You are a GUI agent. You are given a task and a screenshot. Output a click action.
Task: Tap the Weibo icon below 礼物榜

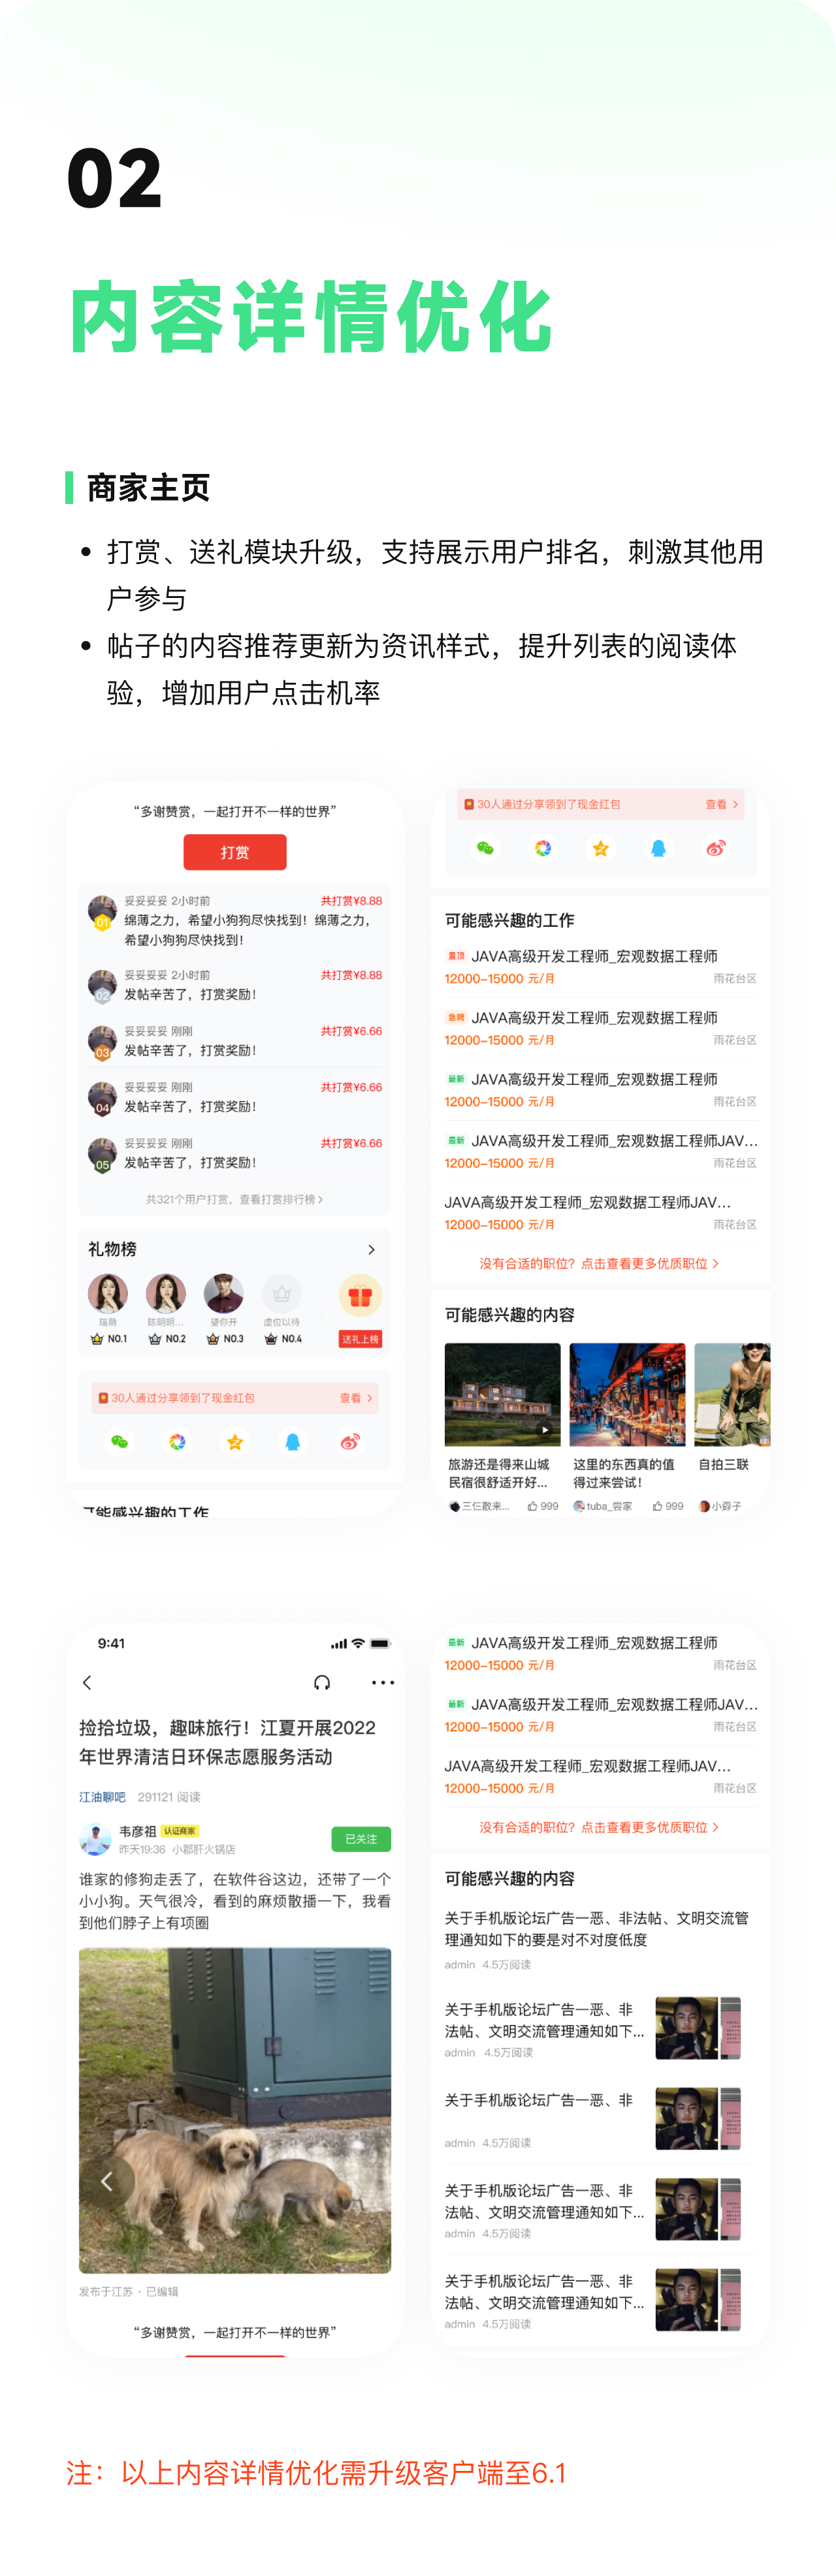(350, 1442)
